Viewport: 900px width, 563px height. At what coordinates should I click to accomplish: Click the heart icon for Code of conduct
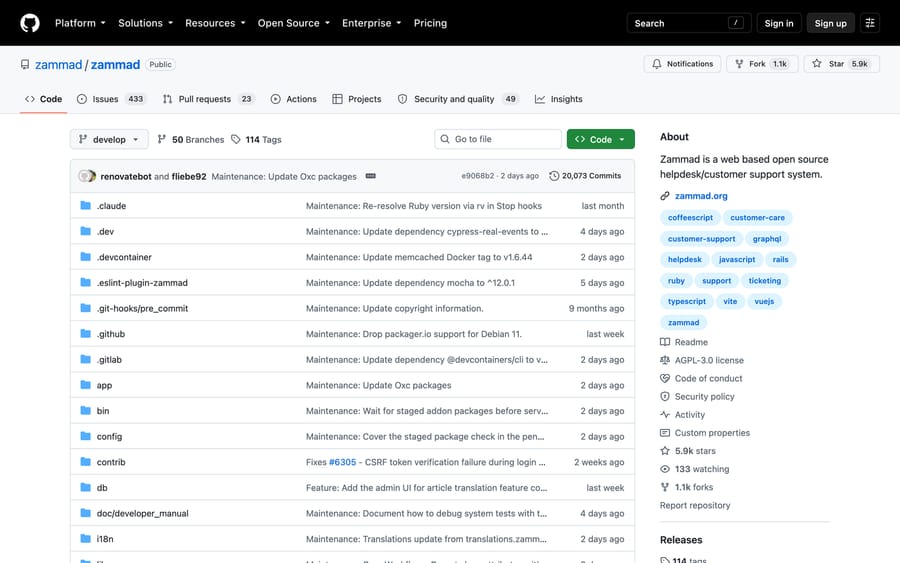pyautogui.click(x=665, y=378)
